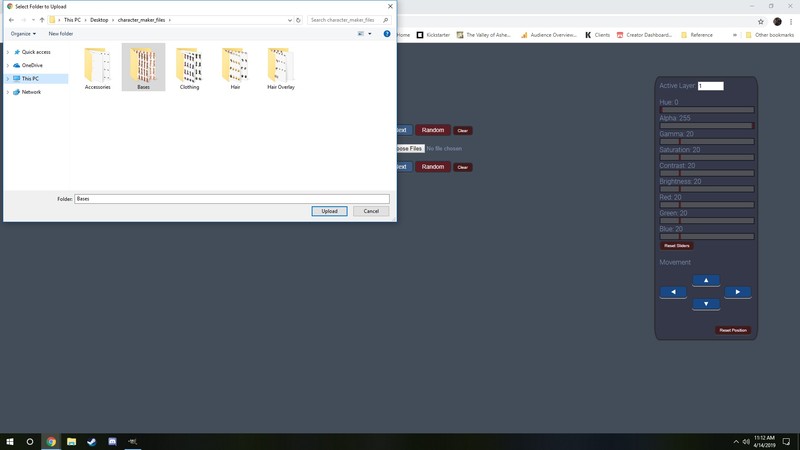
Task: Select the Hair Overlay folder
Action: coord(281,68)
